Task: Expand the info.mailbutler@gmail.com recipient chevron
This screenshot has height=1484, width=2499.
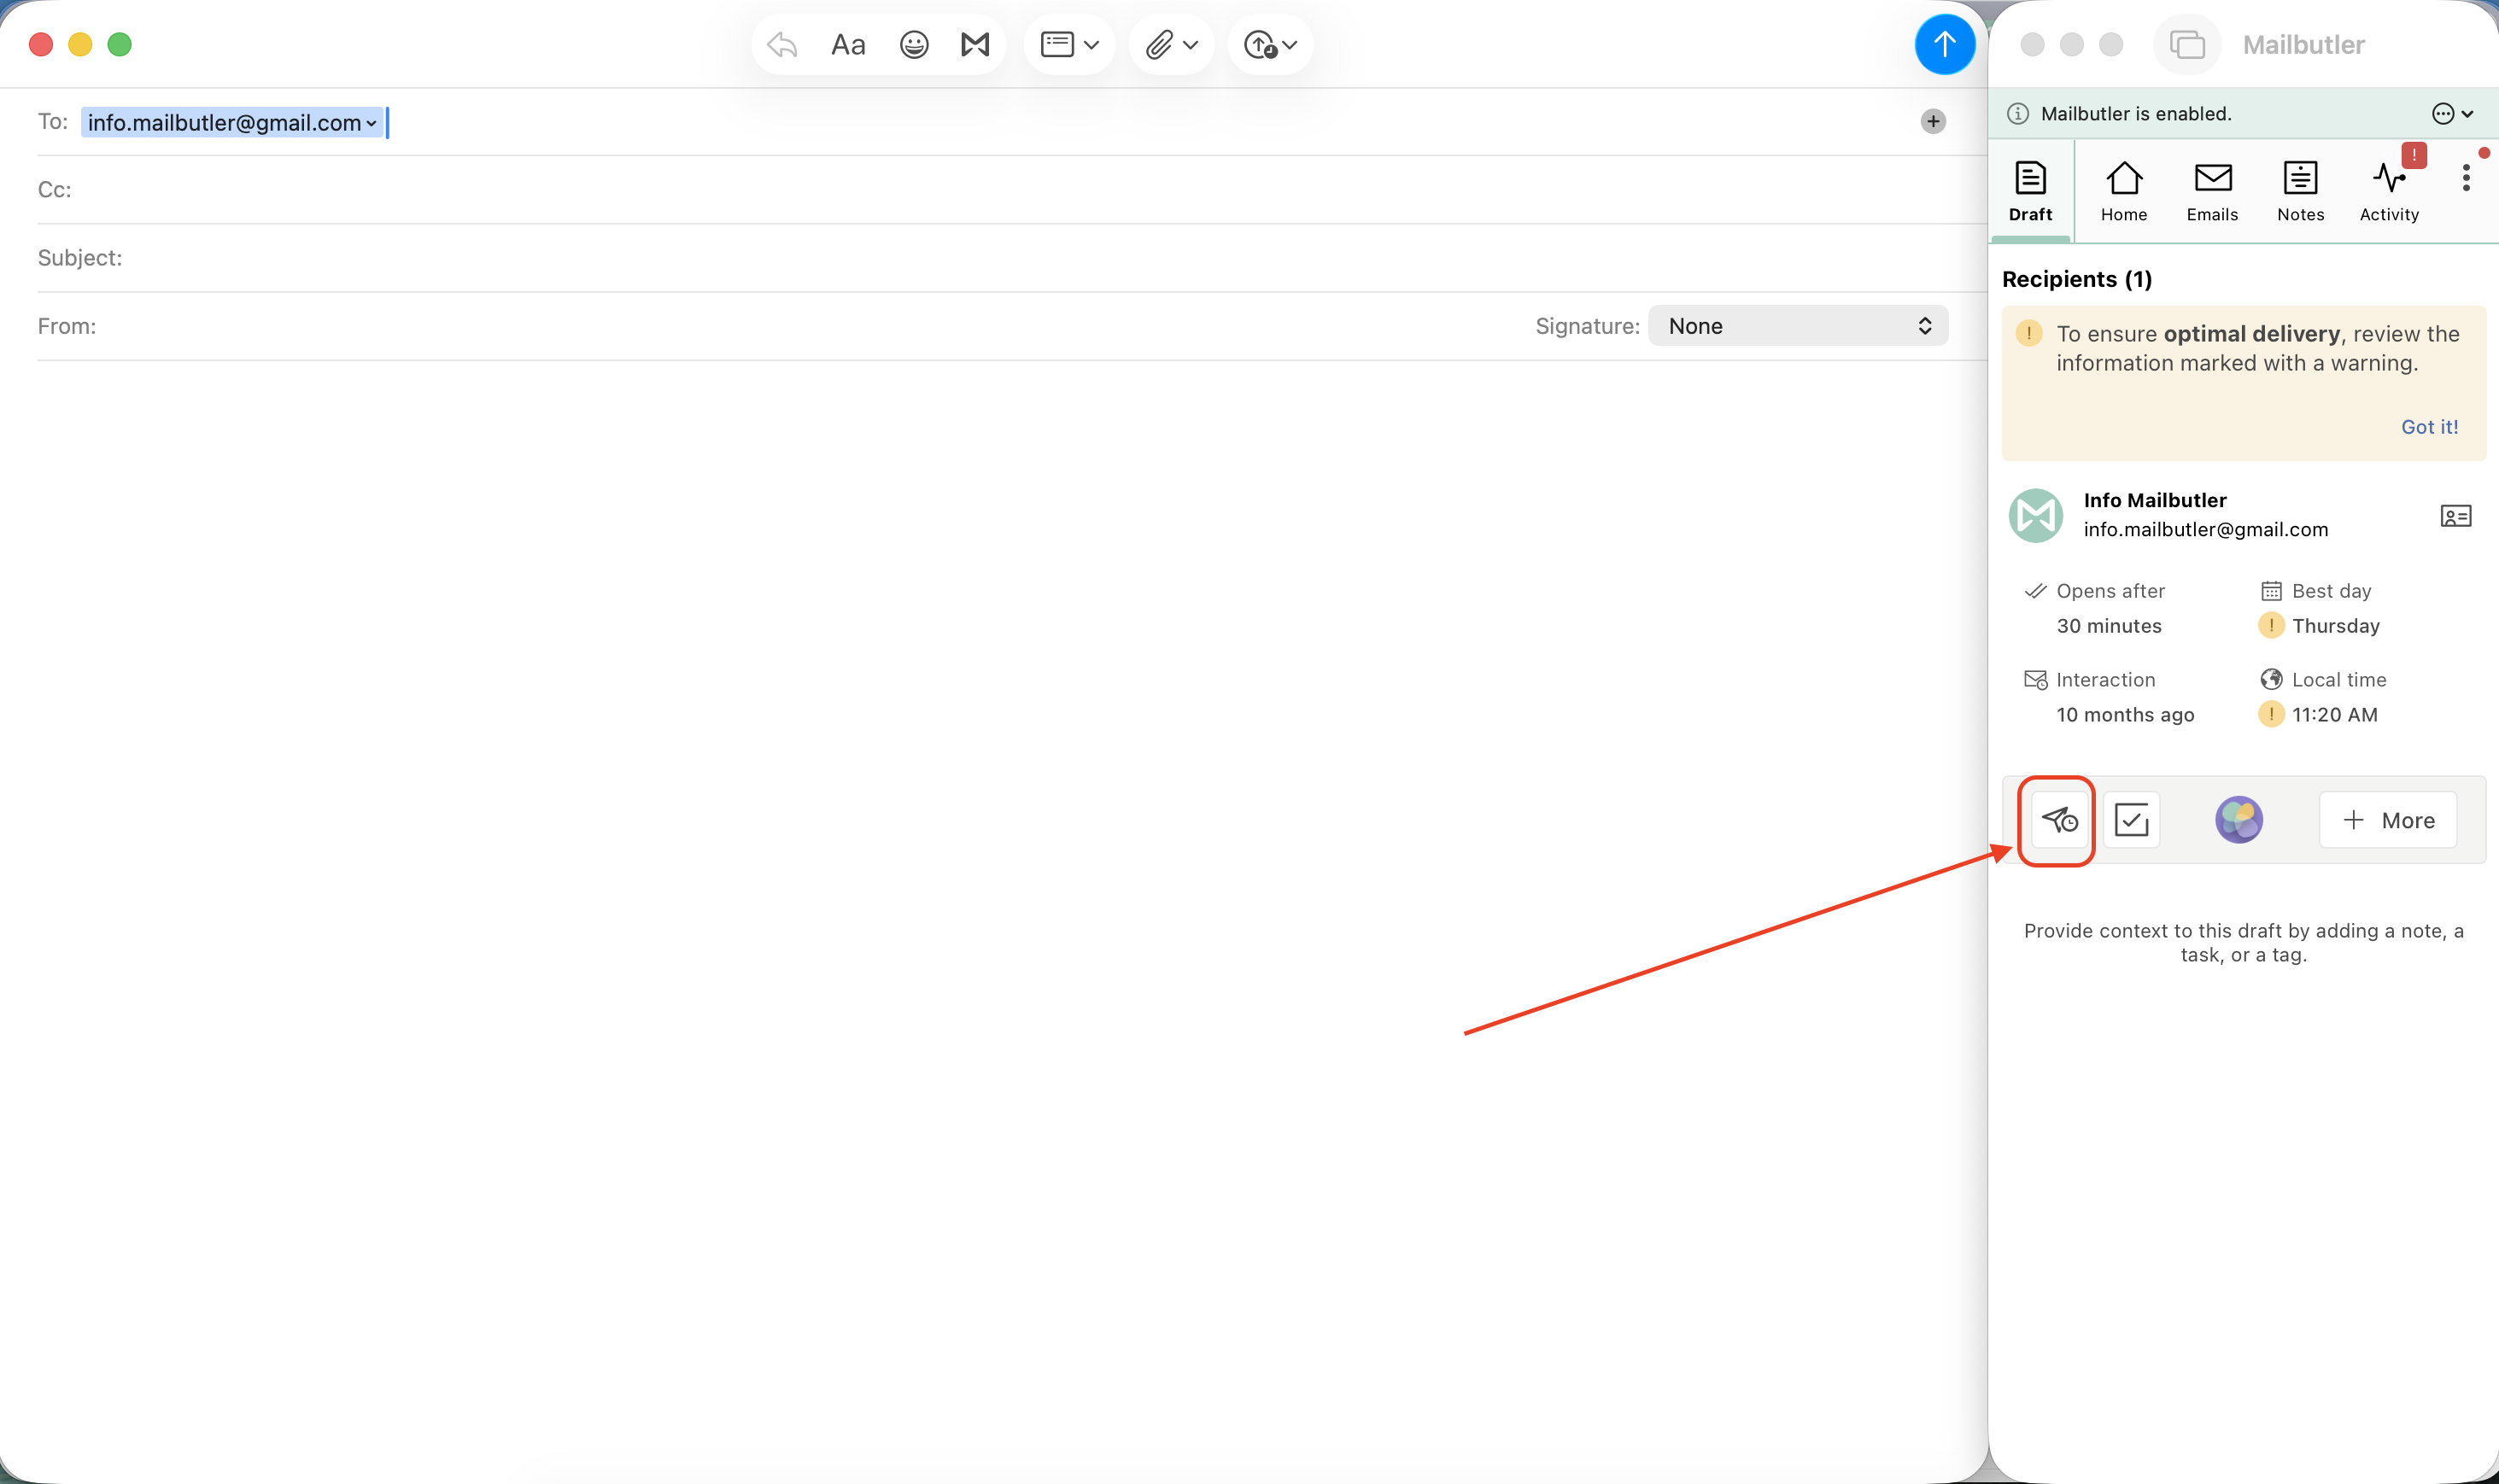Action: [x=372, y=123]
